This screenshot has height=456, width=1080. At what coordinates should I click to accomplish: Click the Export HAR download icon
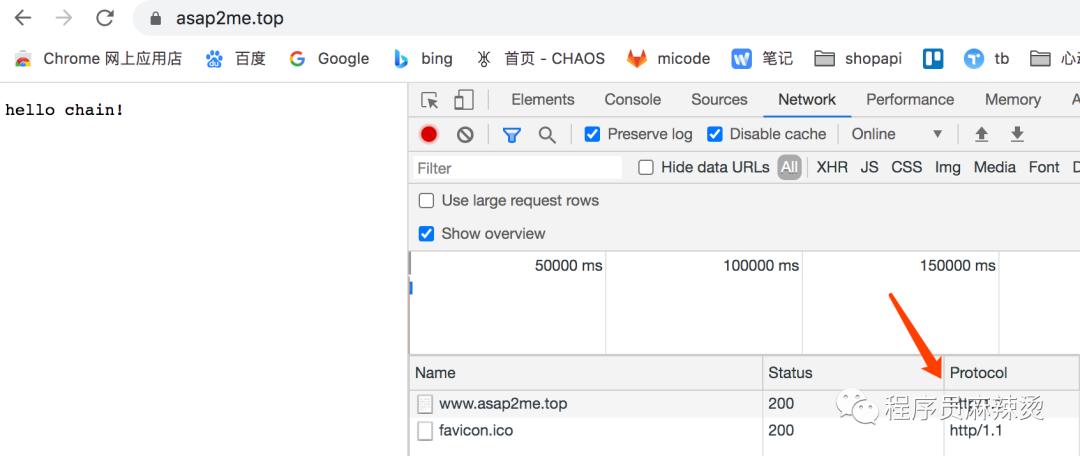pyautogui.click(x=1017, y=134)
